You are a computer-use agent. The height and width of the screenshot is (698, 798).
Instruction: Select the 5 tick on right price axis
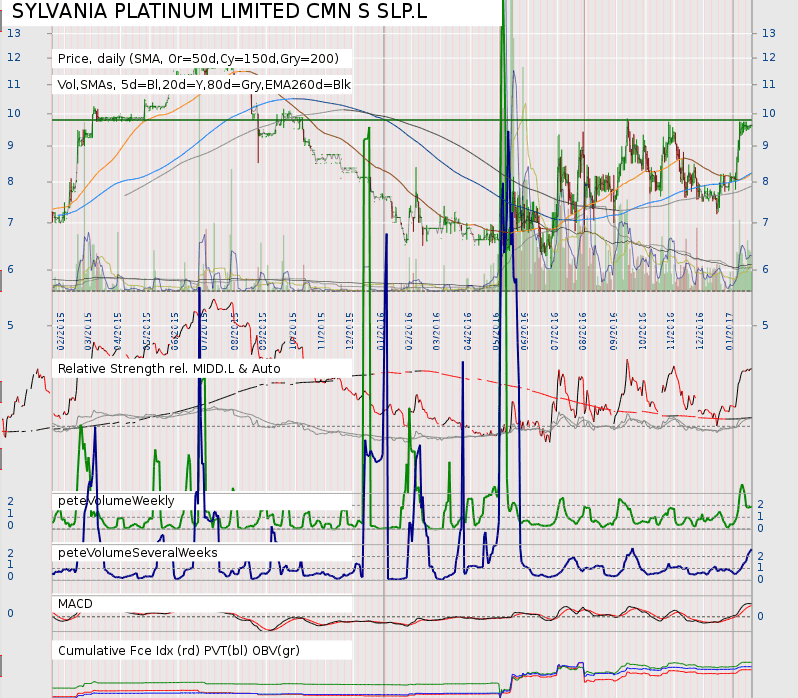765,325
